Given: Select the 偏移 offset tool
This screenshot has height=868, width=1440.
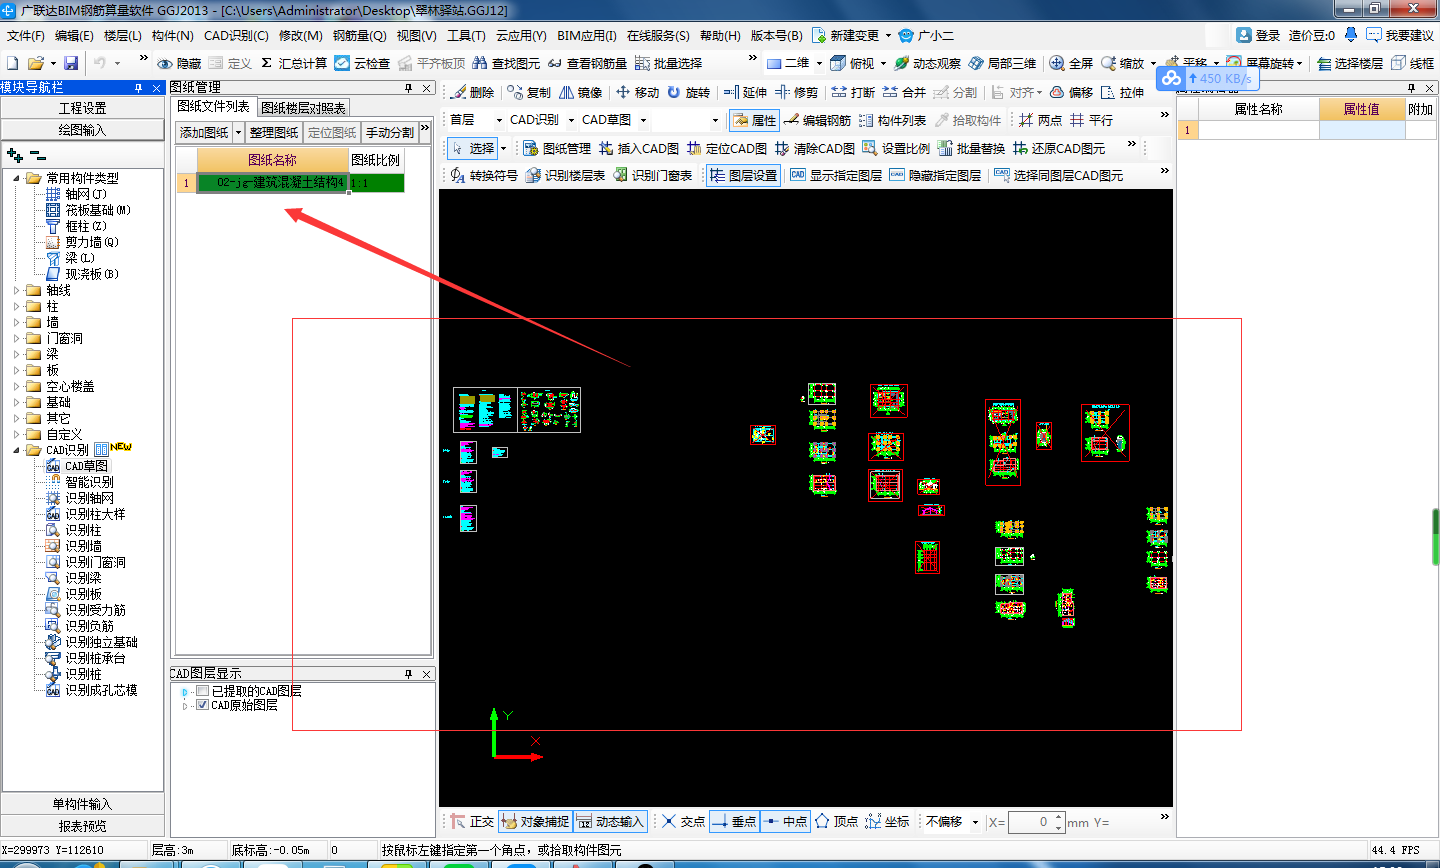Looking at the screenshot, I should [x=1071, y=92].
